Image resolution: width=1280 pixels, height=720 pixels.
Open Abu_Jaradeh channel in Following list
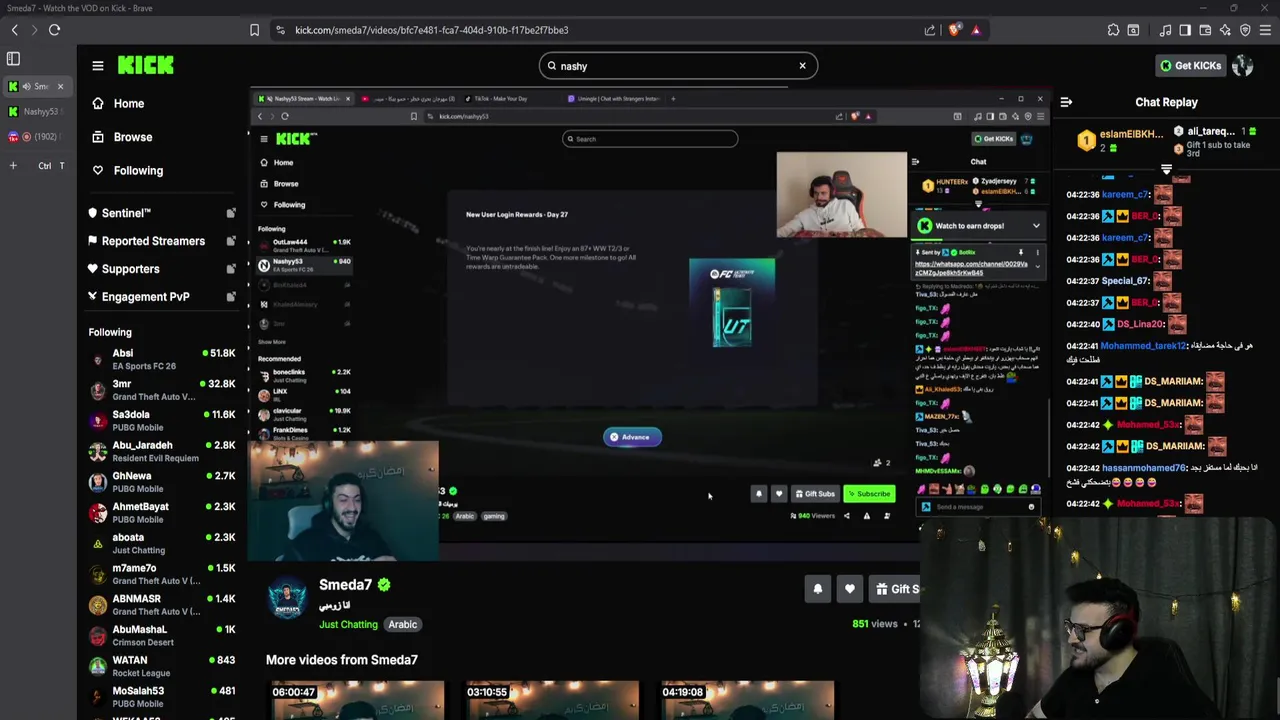click(x=162, y=451)
